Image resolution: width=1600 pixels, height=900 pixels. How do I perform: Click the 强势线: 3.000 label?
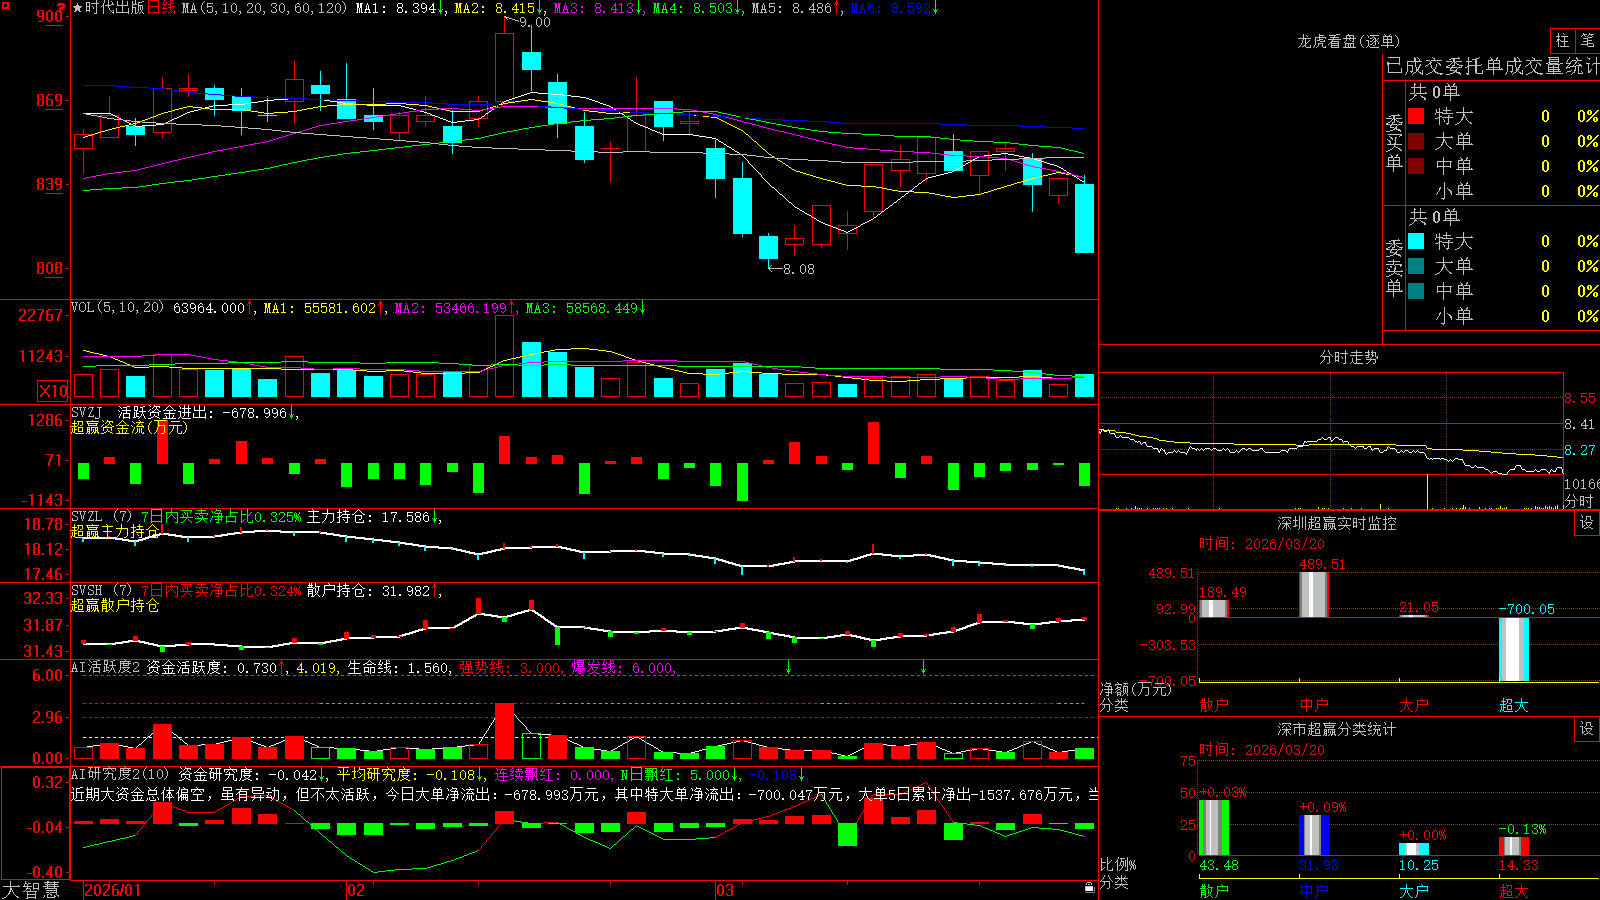click(x=510, y=667)
